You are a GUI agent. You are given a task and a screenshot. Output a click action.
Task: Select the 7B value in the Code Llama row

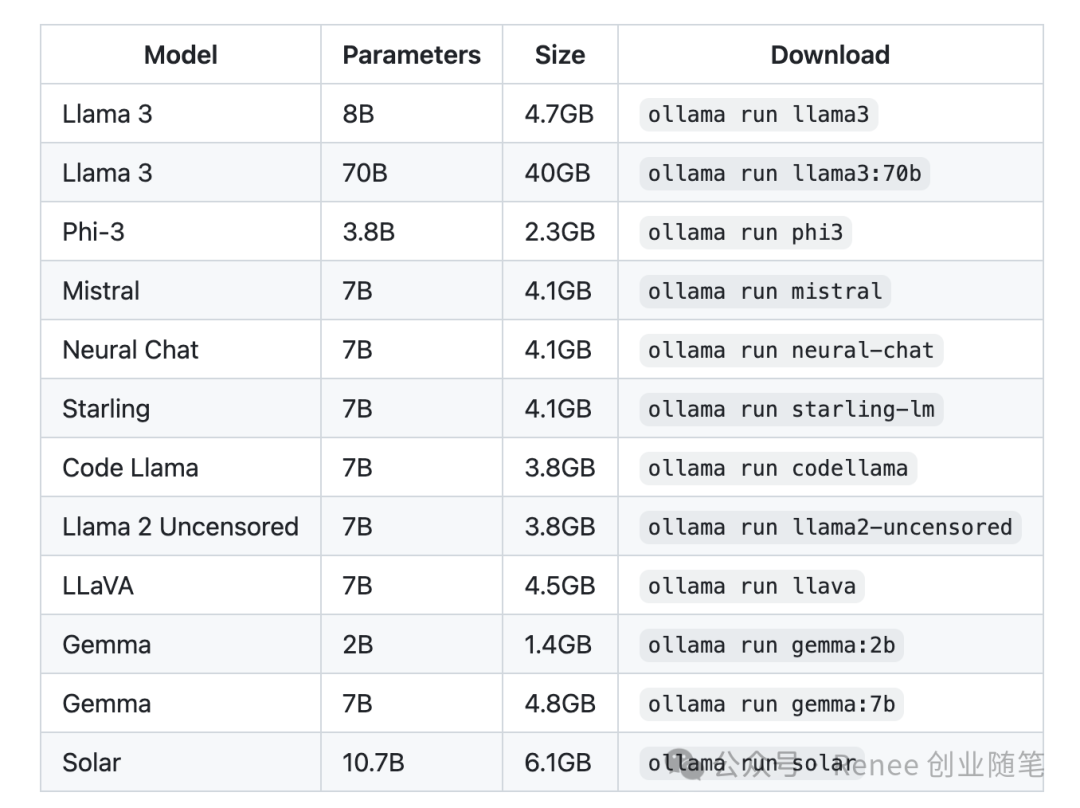click(x=357, y=468)
